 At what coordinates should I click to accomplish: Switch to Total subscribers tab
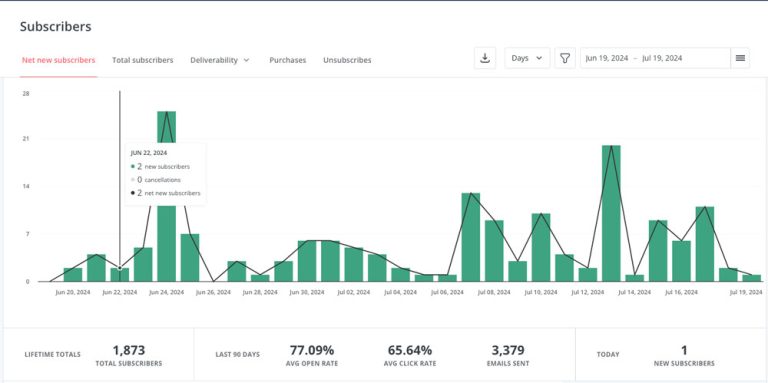(143, 60)
